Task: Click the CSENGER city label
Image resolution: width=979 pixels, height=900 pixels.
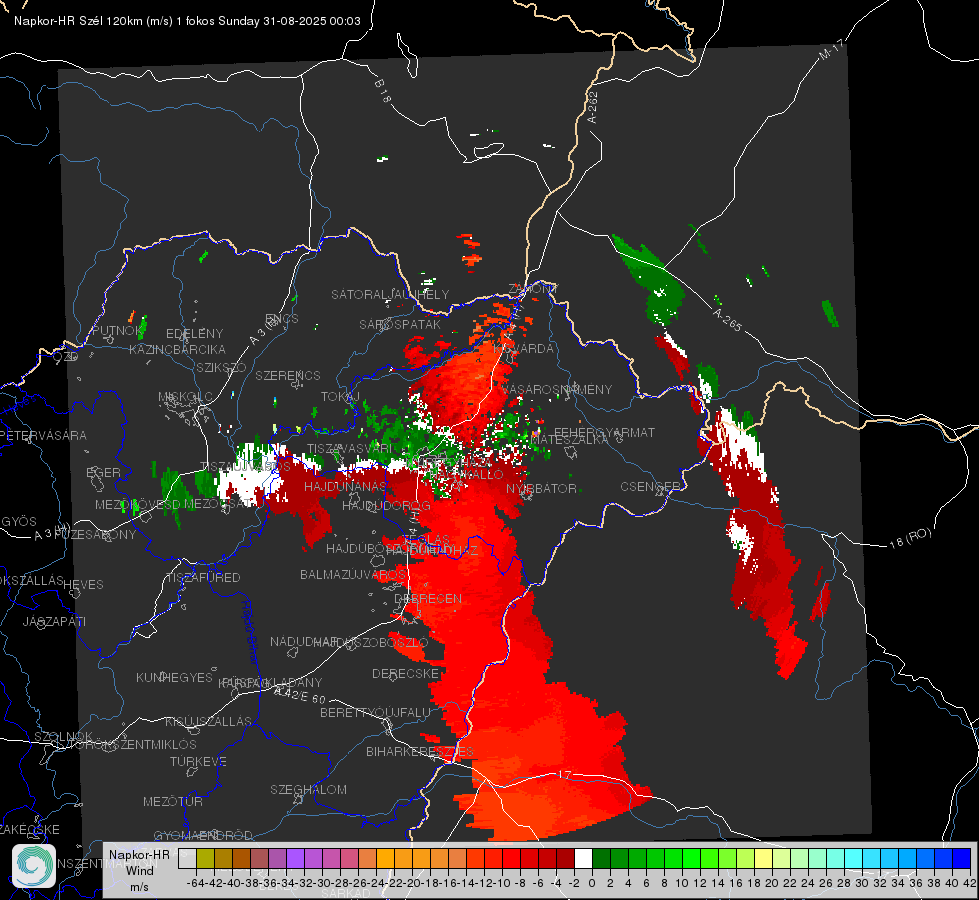Action: coord(650,487)
